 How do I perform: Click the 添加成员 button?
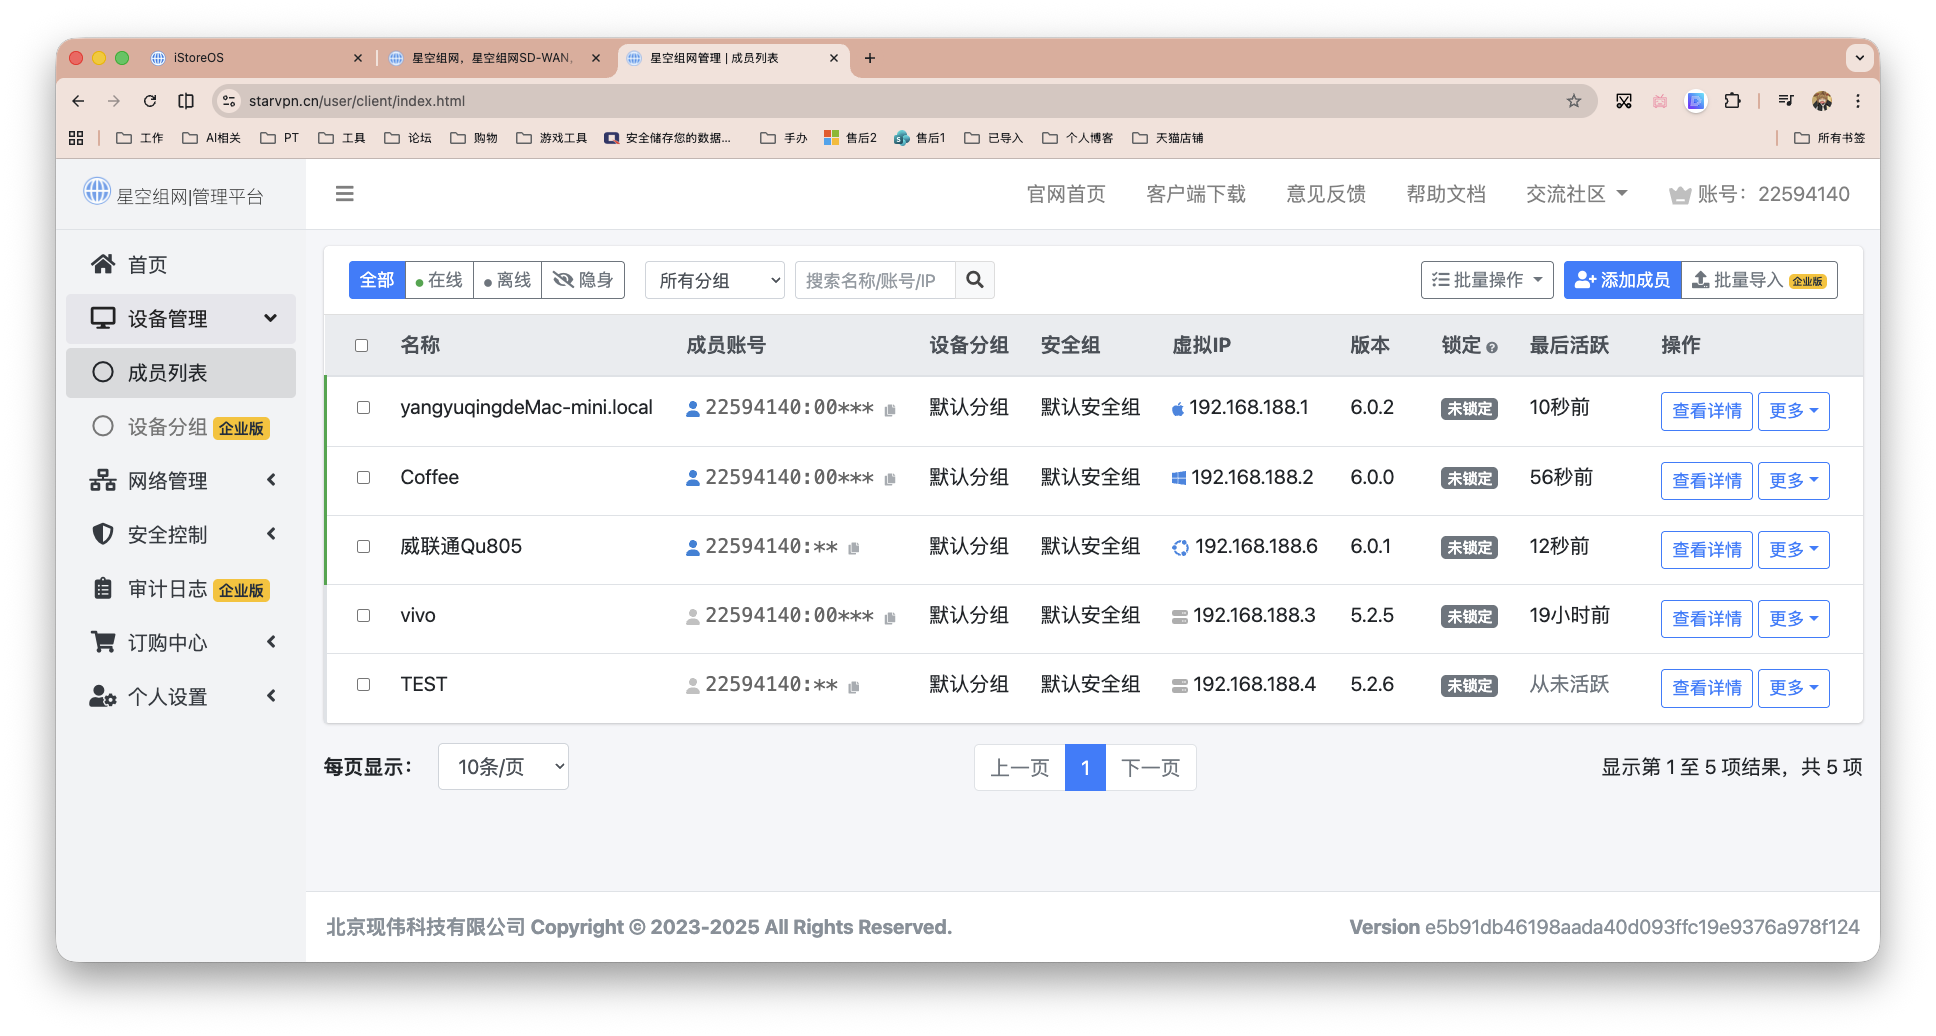[1622, 280]
